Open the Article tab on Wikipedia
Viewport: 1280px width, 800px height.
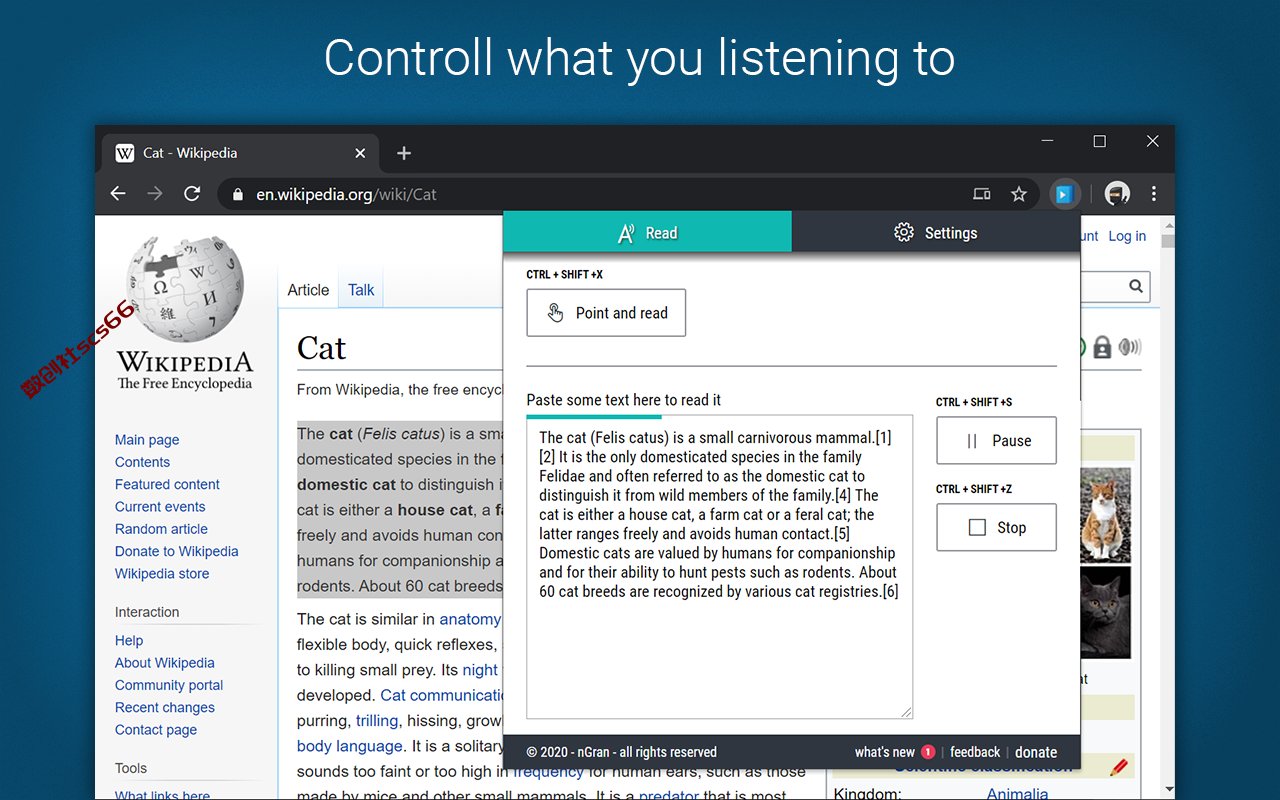pyautogui.click(x=308, y=290)
